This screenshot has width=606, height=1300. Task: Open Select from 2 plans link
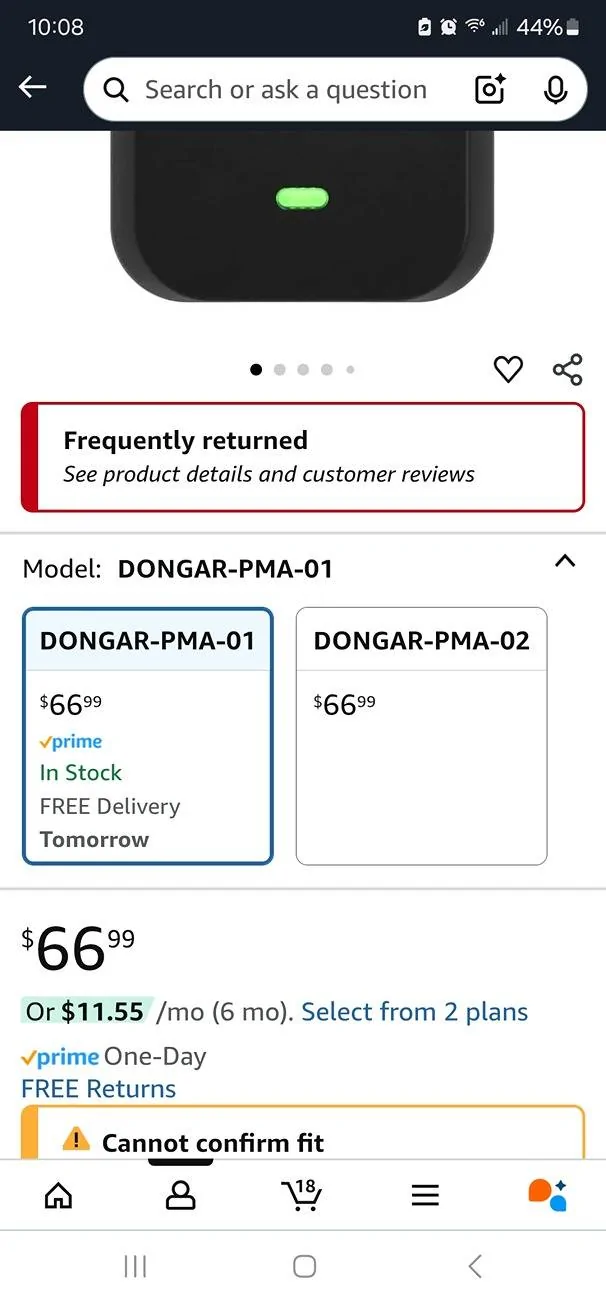click(414, 1012)
